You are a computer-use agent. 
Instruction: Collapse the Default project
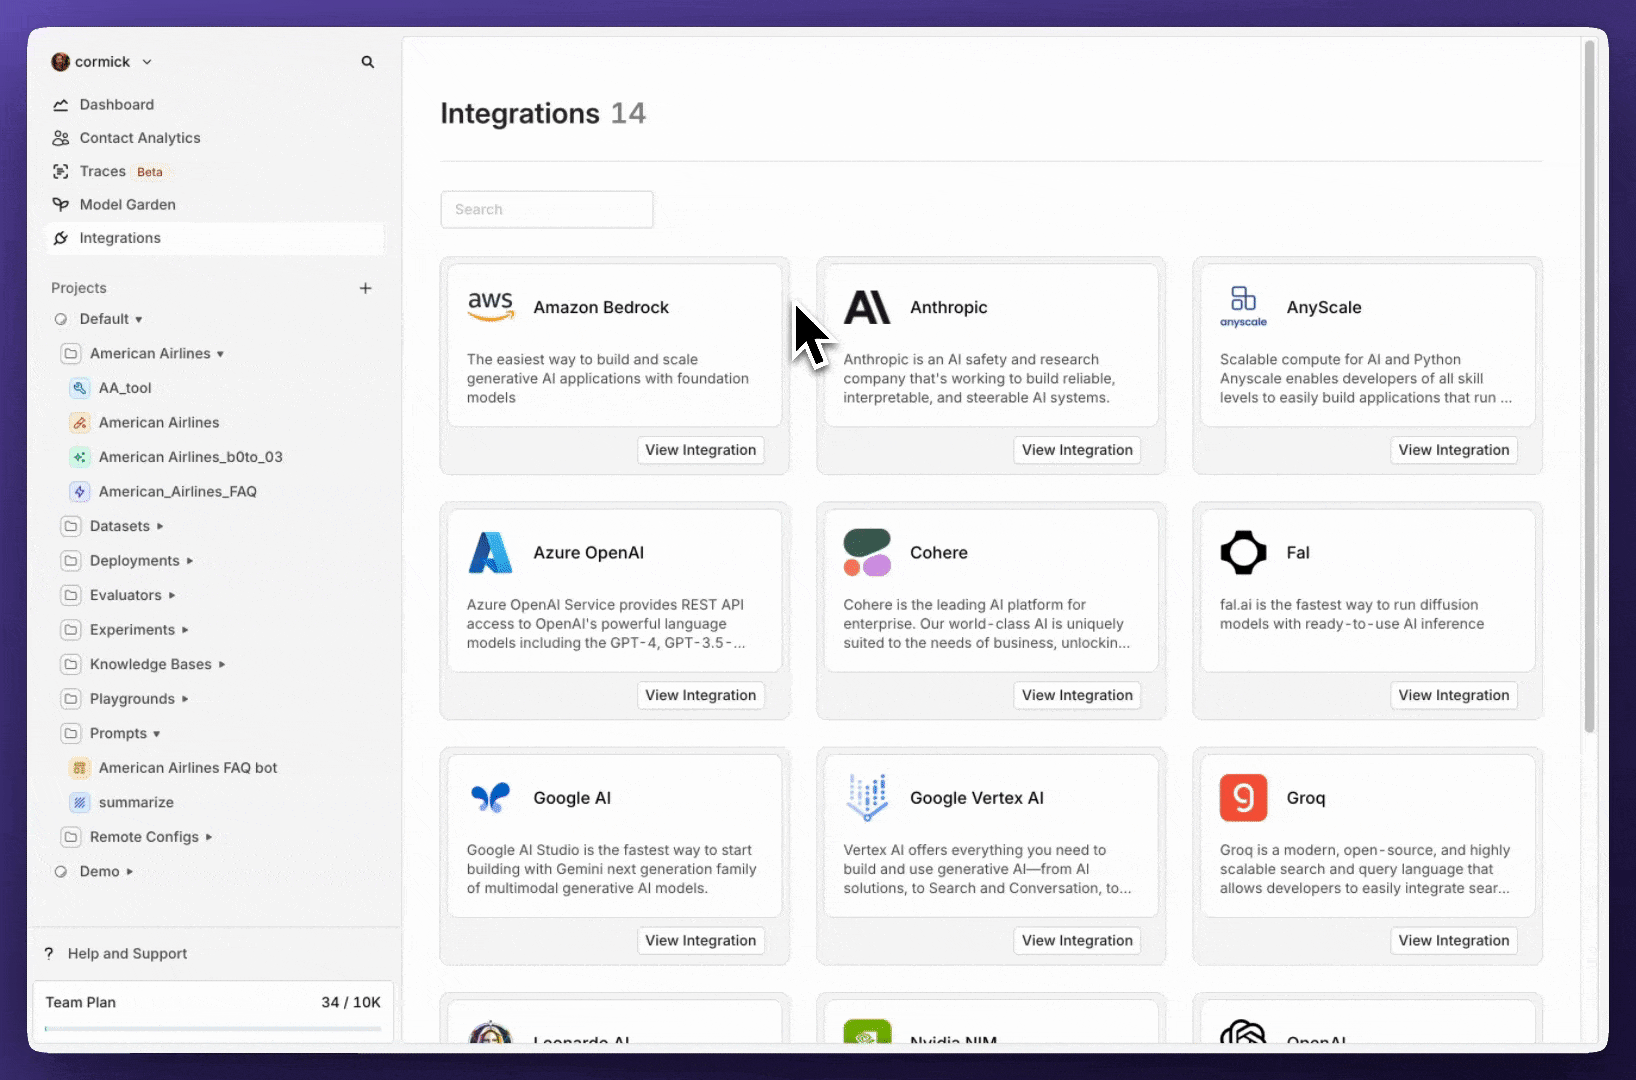pos(139,320)
